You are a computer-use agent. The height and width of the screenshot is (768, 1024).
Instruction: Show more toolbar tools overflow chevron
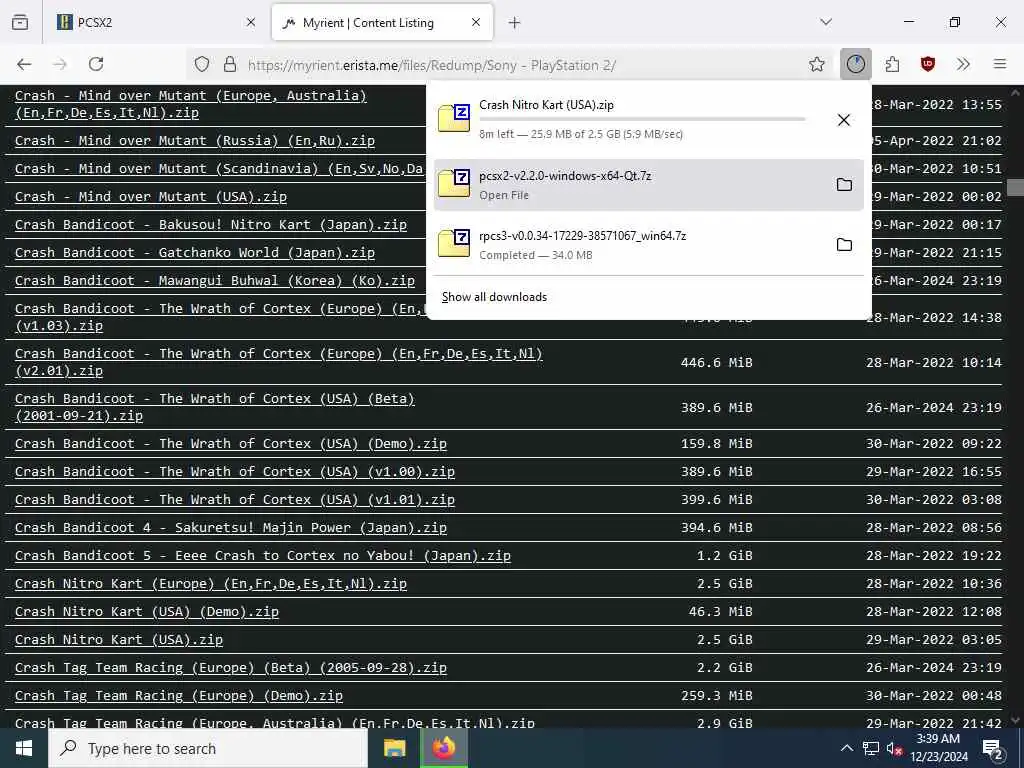[963, 64]
